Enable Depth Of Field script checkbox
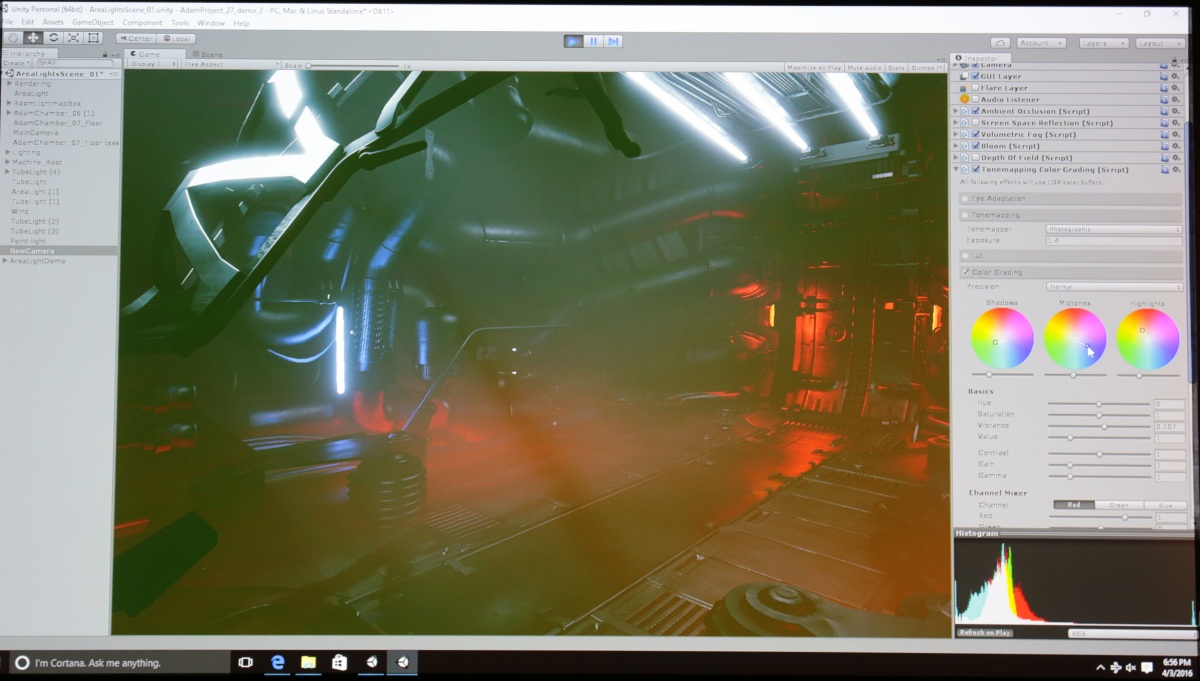 click(x=976, y=158)
